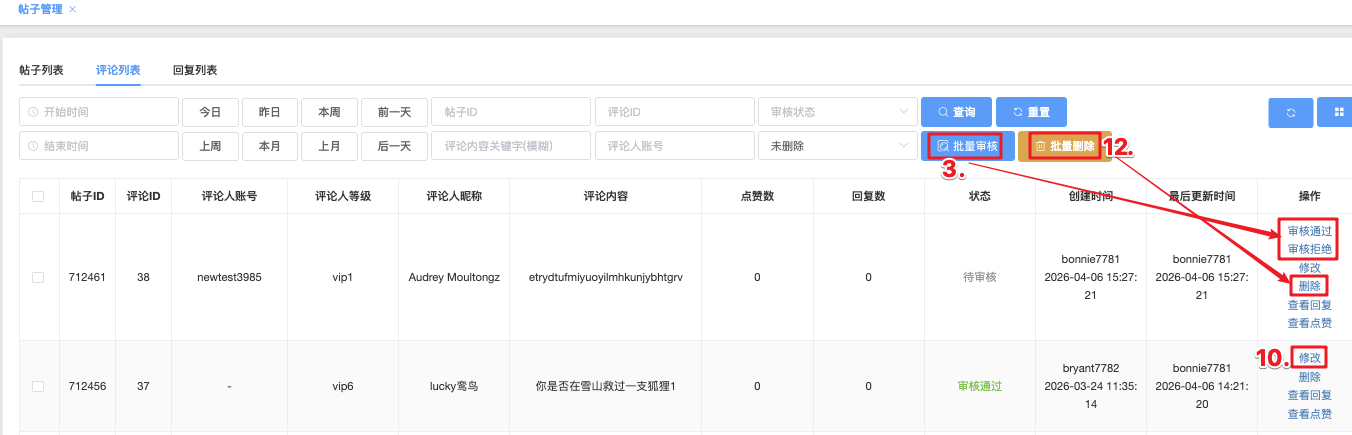Click 查看回复 link for comment 38
This screenshot has width=1352, height=435.
coord(1309,305)
